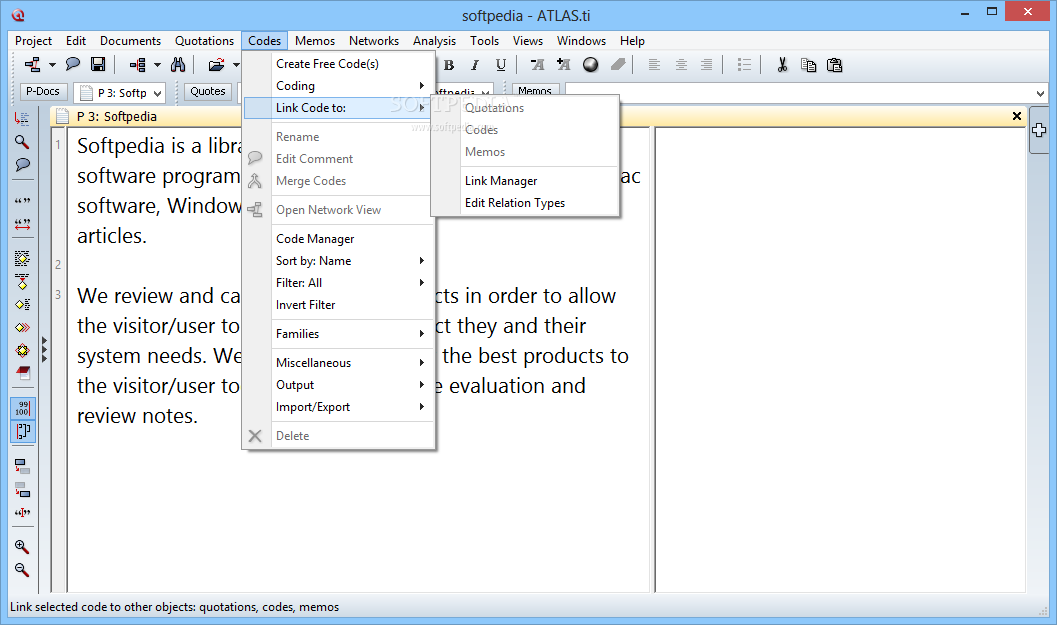
Task: Toggle the margin brackets sidebar button
Action: [x=22, y=431]
